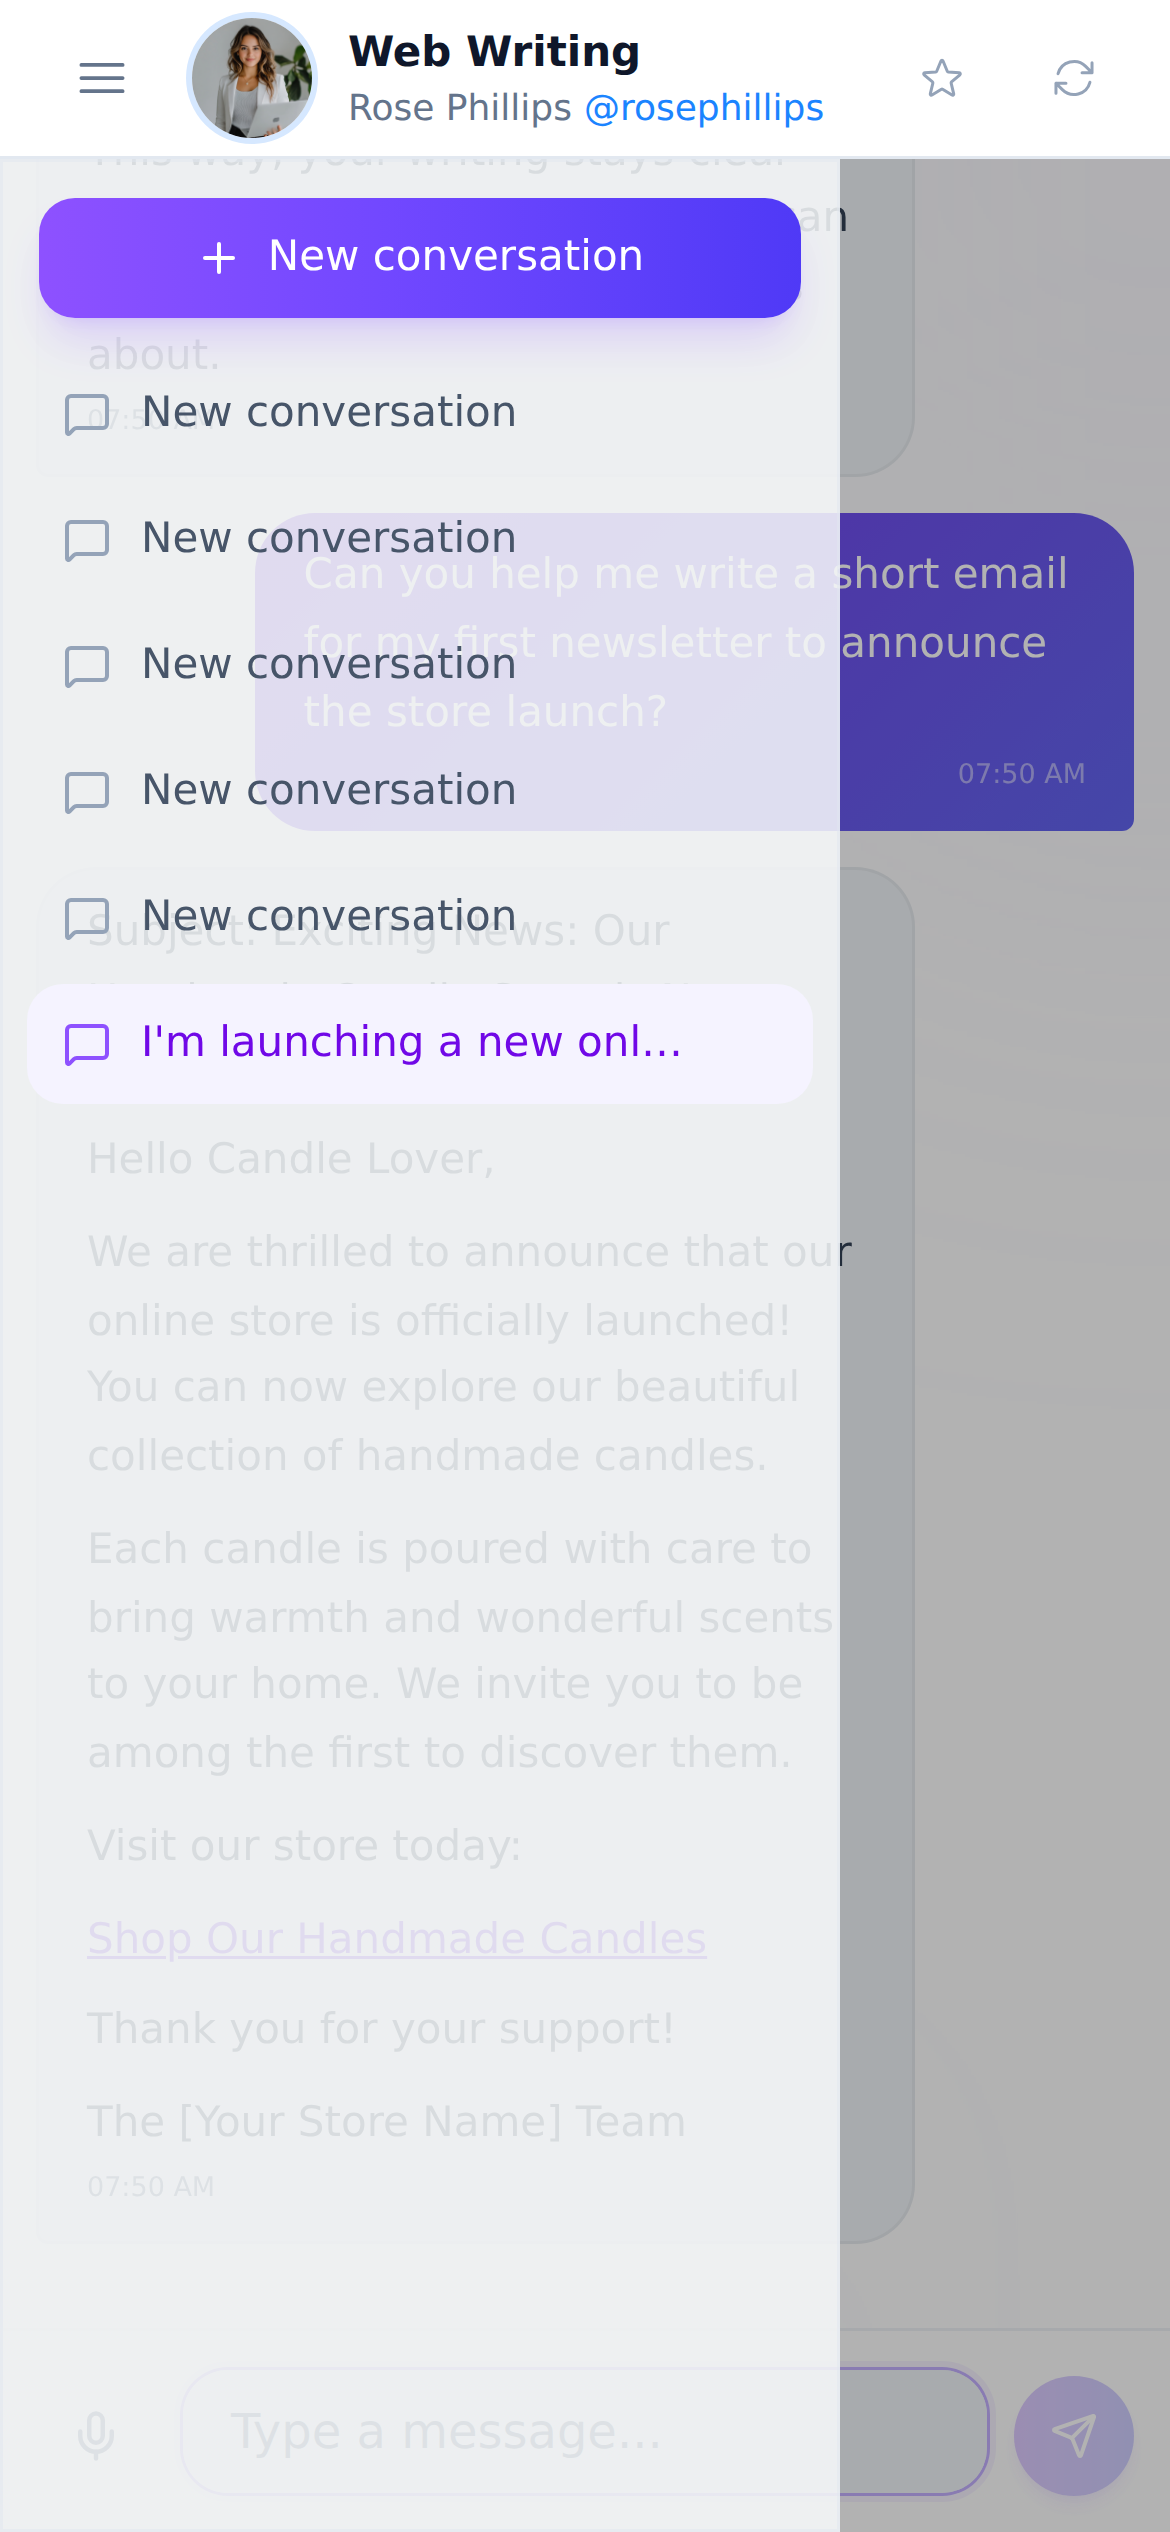Focus the Type a message input field

585,2432
